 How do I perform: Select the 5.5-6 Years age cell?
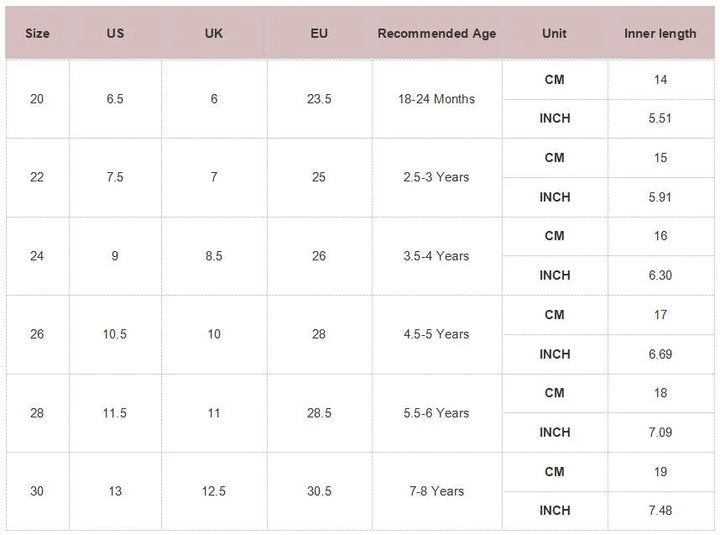point(437,413)
